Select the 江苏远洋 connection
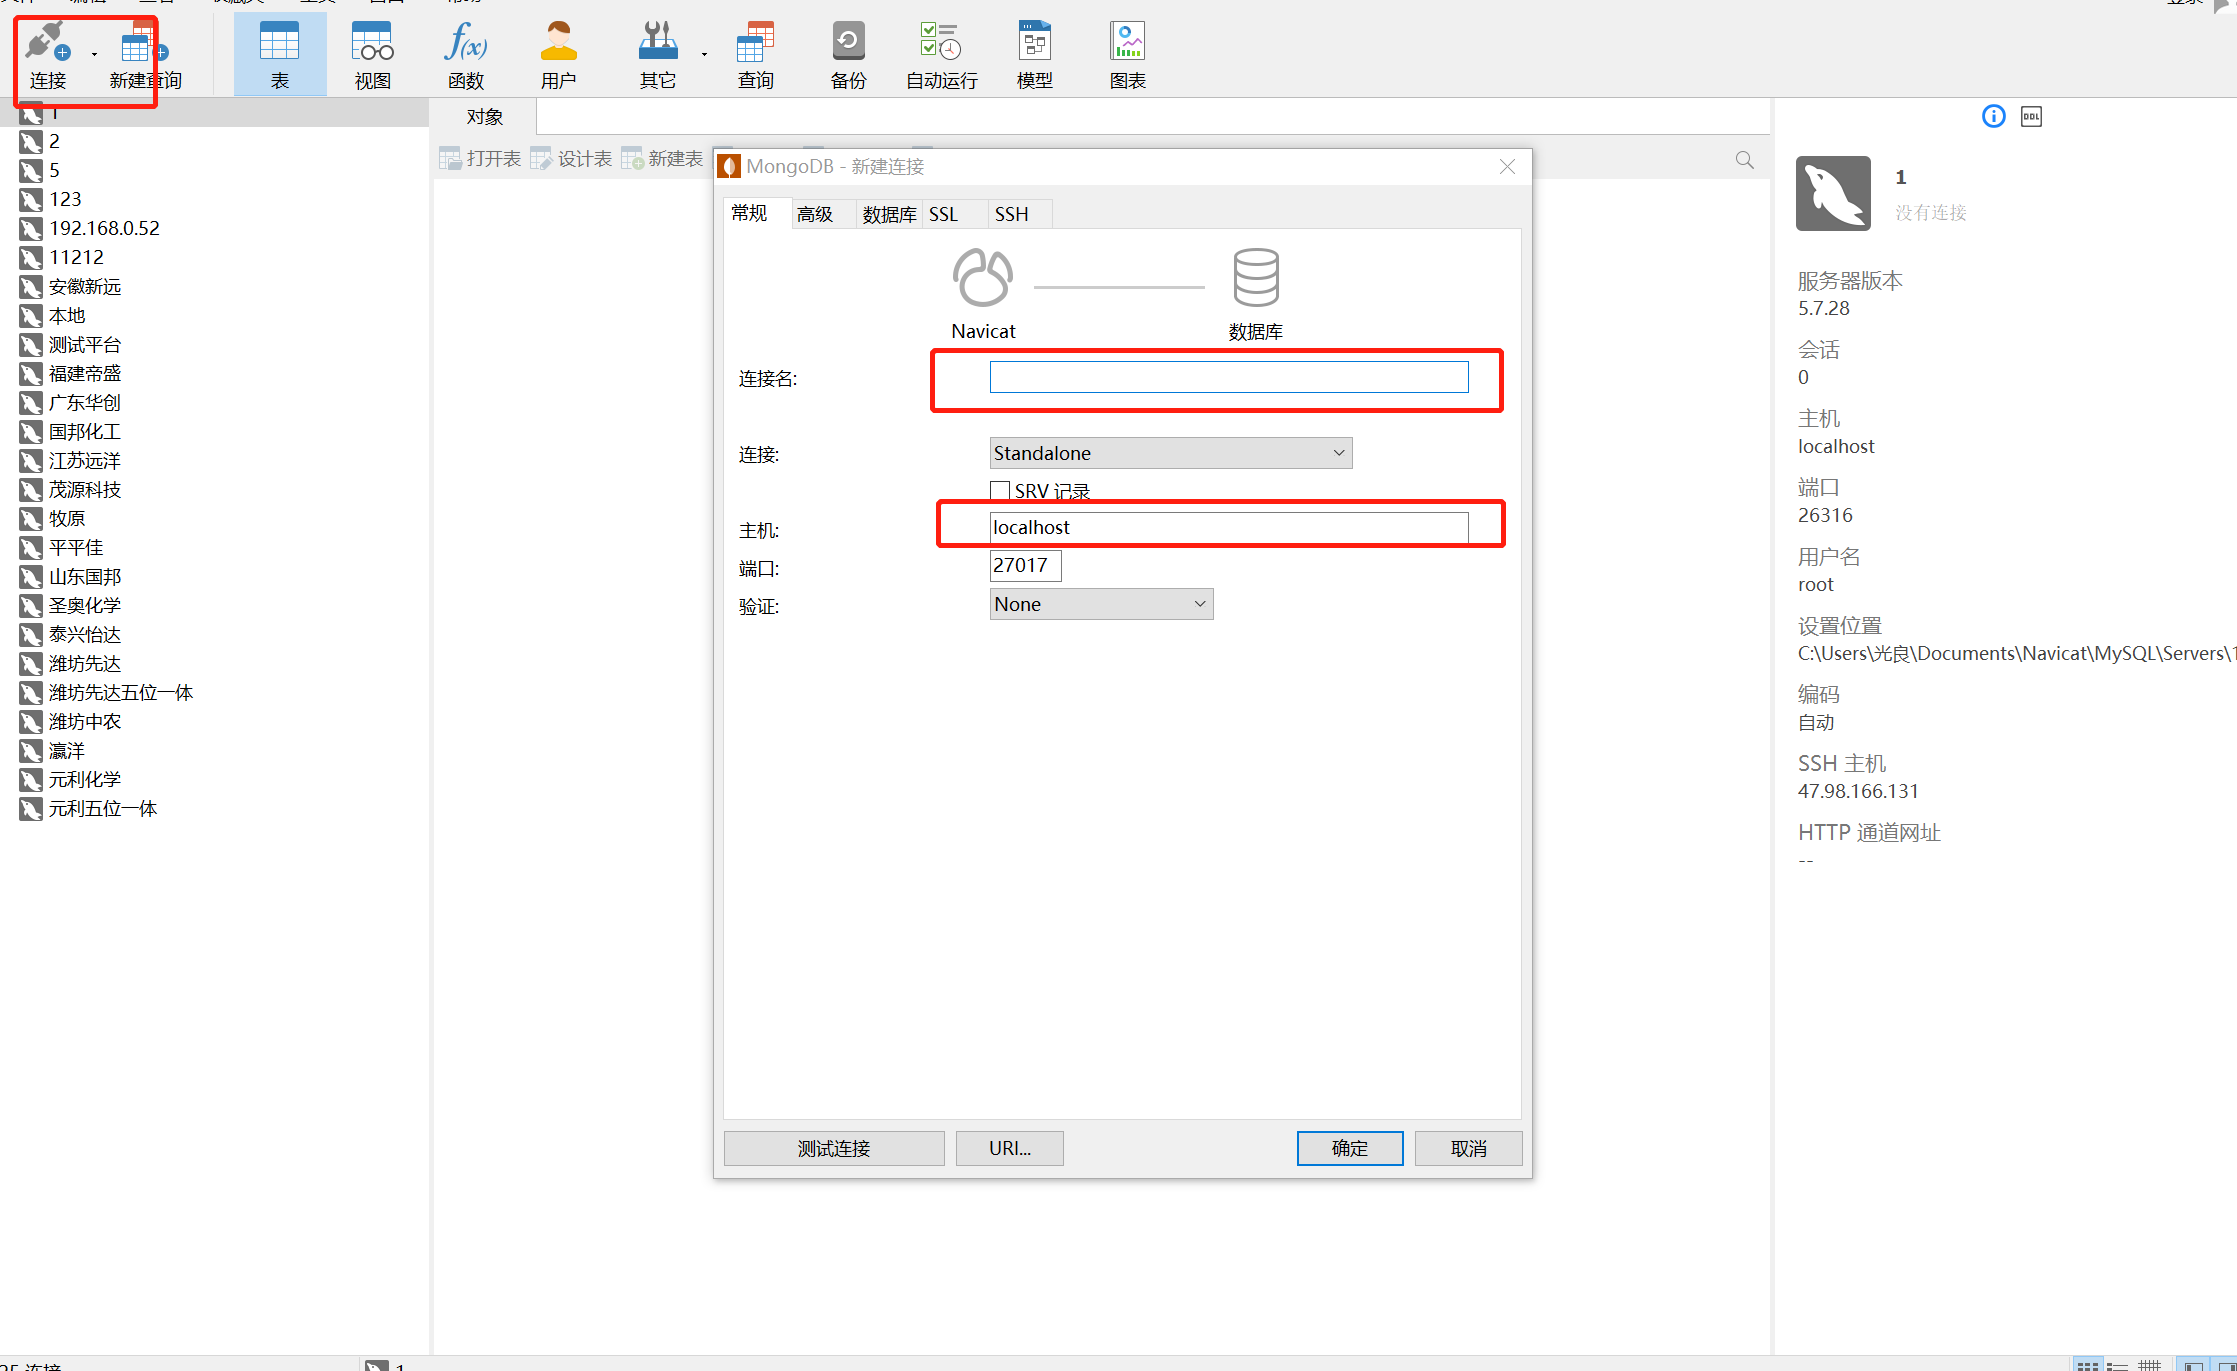The width and height of the screenshot is (2237, 1371). pyautogui.click(x=214, y=460)
